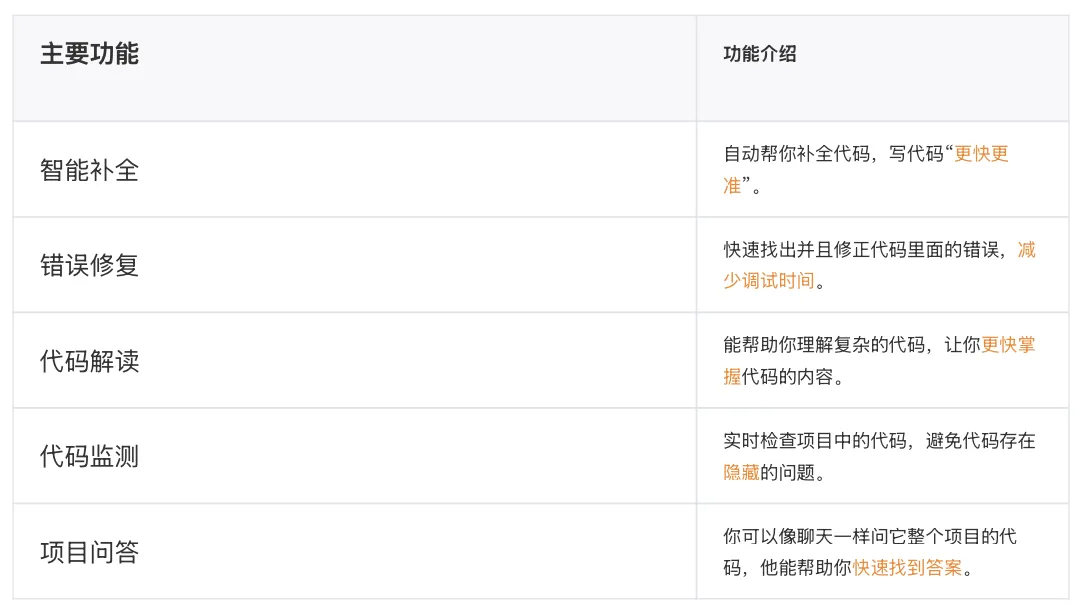
Task: Click the 主要功能 column header
Action: pos(89,54)
